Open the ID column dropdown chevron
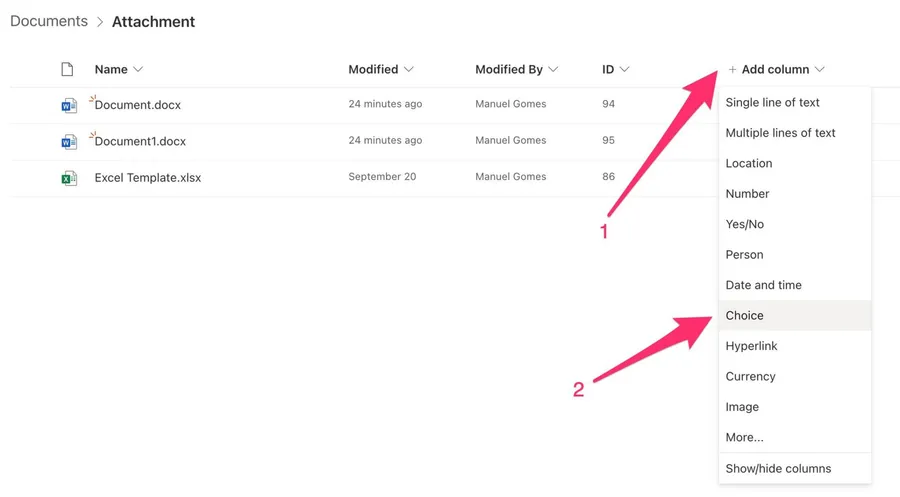Viewport: 900px width, 497px height. point(625,70)
